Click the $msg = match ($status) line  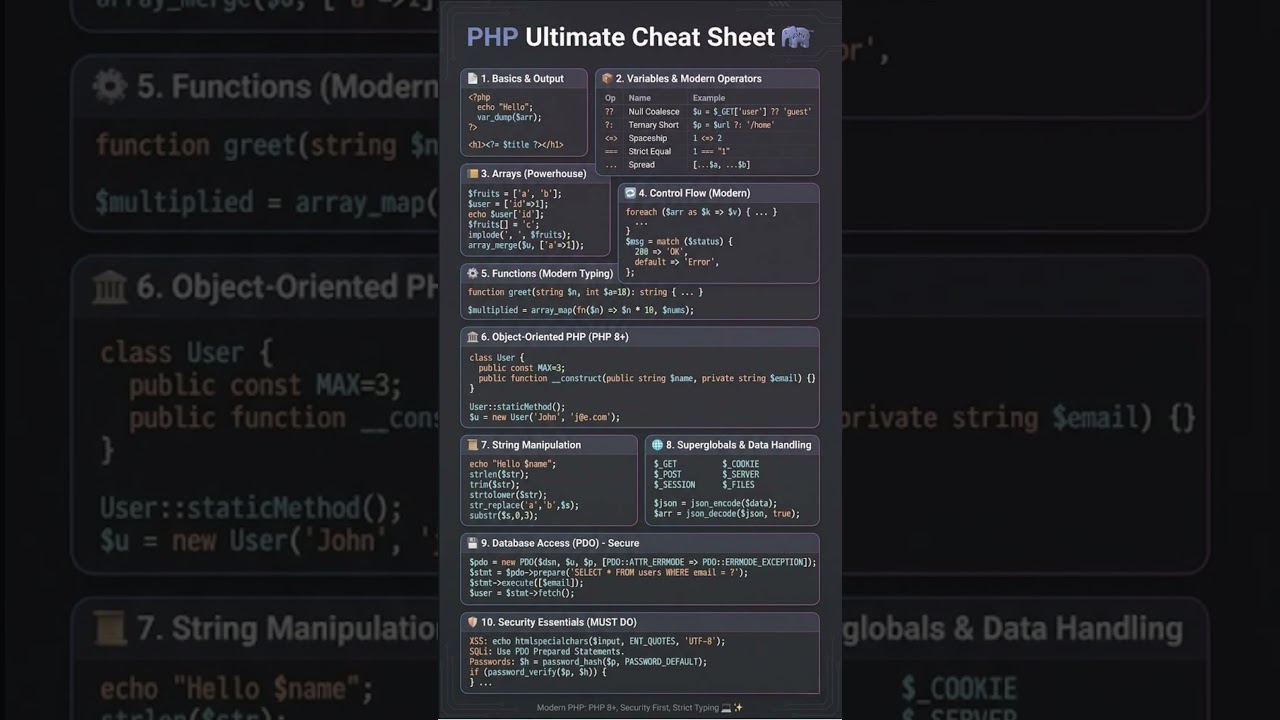679,241
